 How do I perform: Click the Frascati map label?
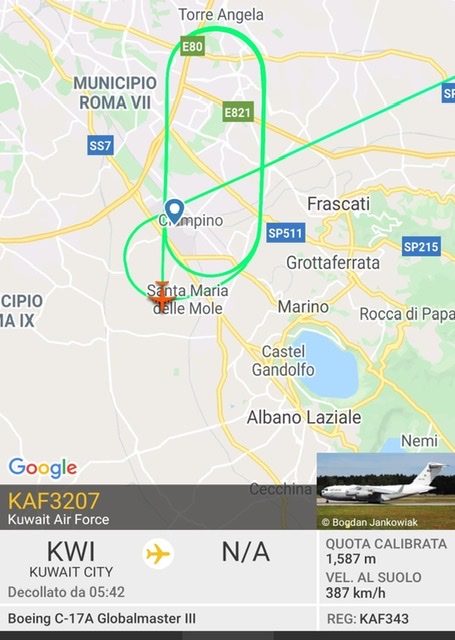(x=338, y=204)
